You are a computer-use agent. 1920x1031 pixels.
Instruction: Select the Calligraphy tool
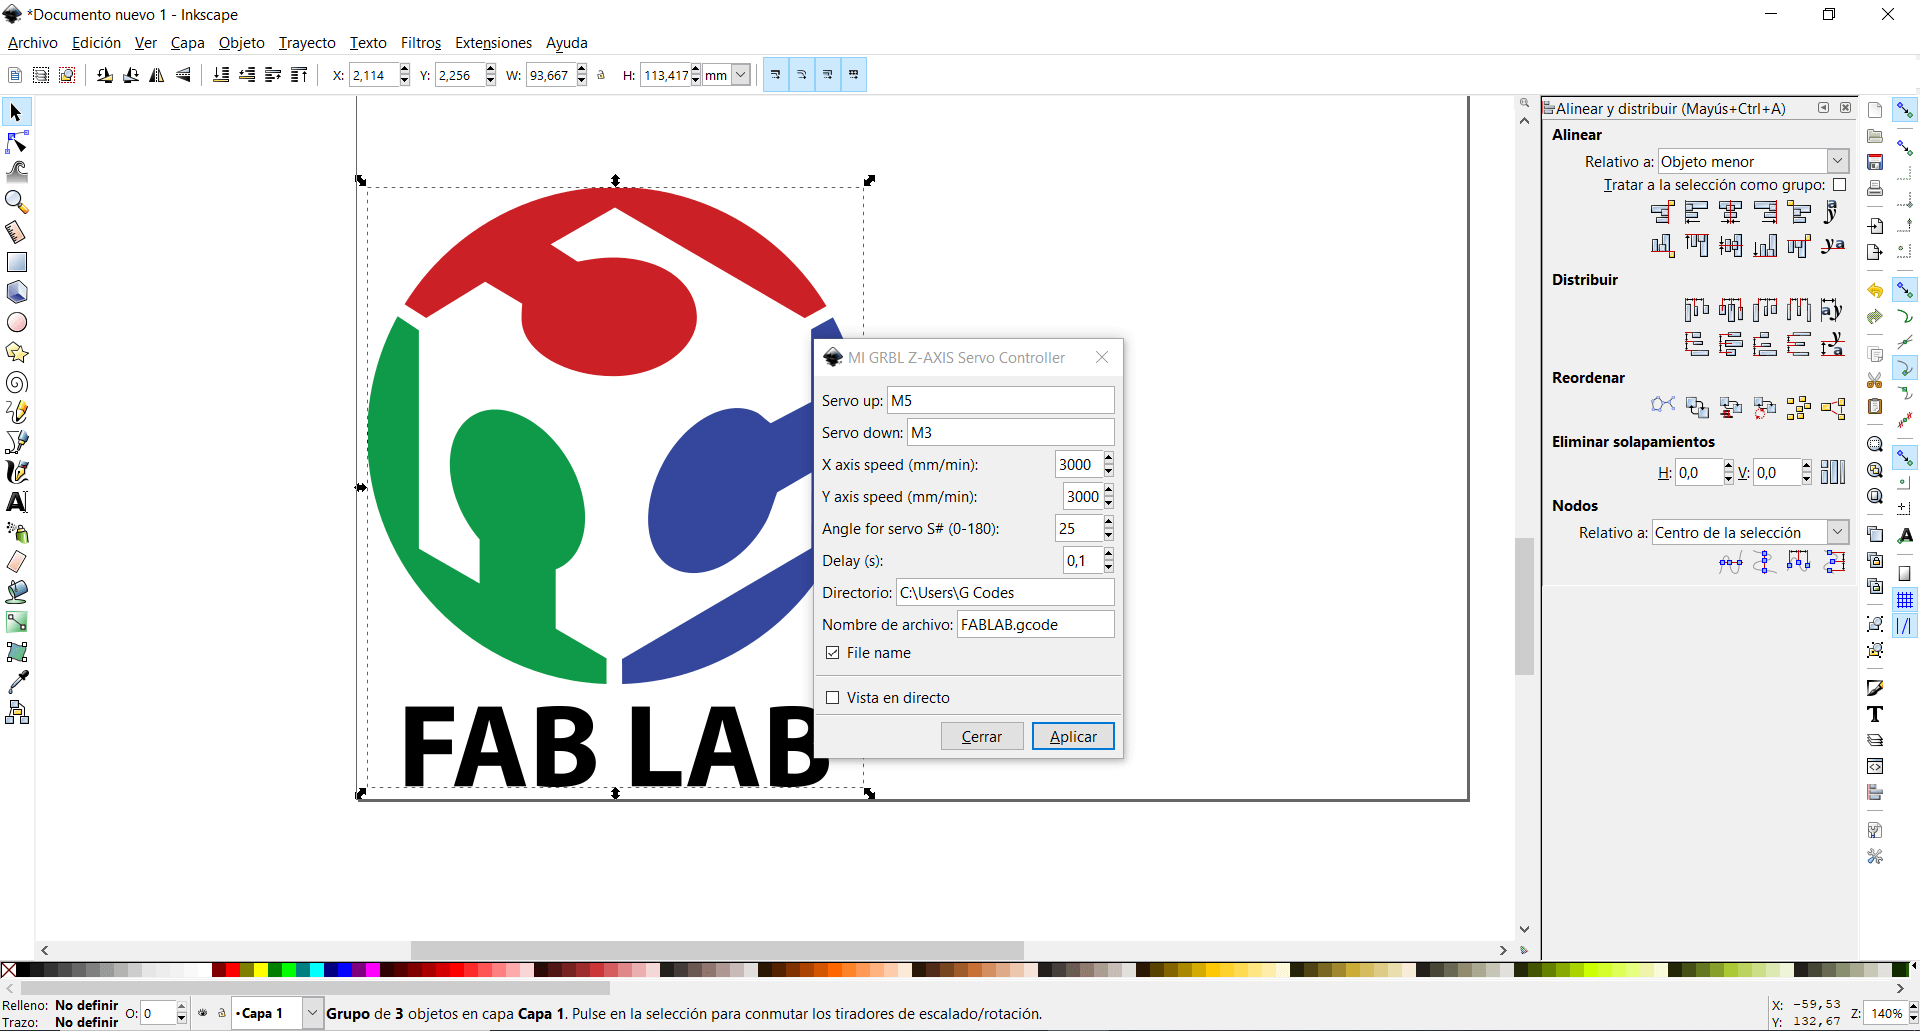click(x=17, y=472)
